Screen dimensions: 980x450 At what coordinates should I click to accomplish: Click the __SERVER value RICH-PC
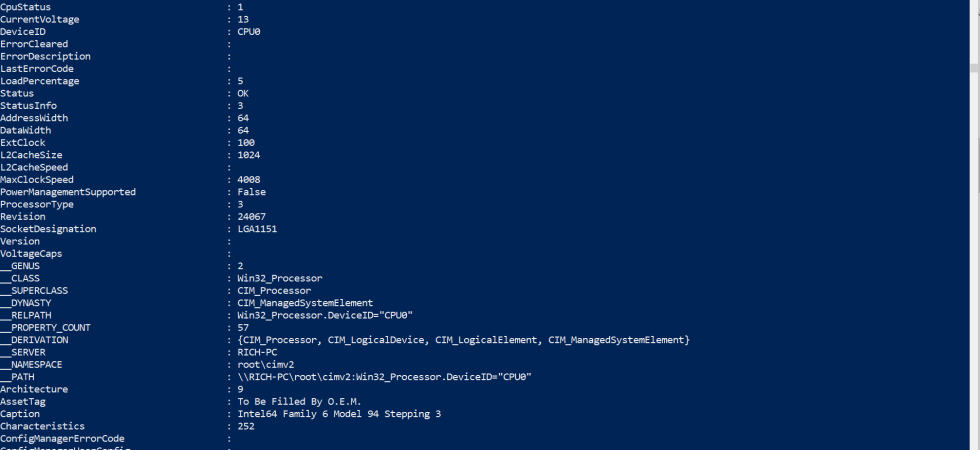pyautogui.click(x=257, y=352)
